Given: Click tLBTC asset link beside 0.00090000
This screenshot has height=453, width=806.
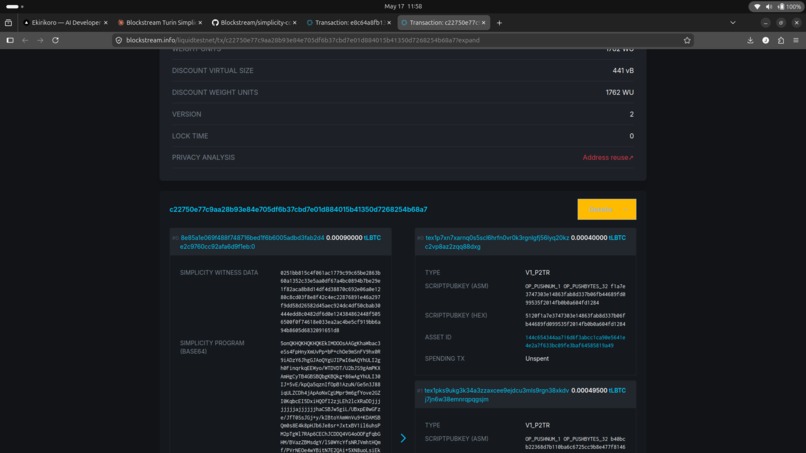Looking at the screenshot, I should pyautogui.click(x=372, y=238).
